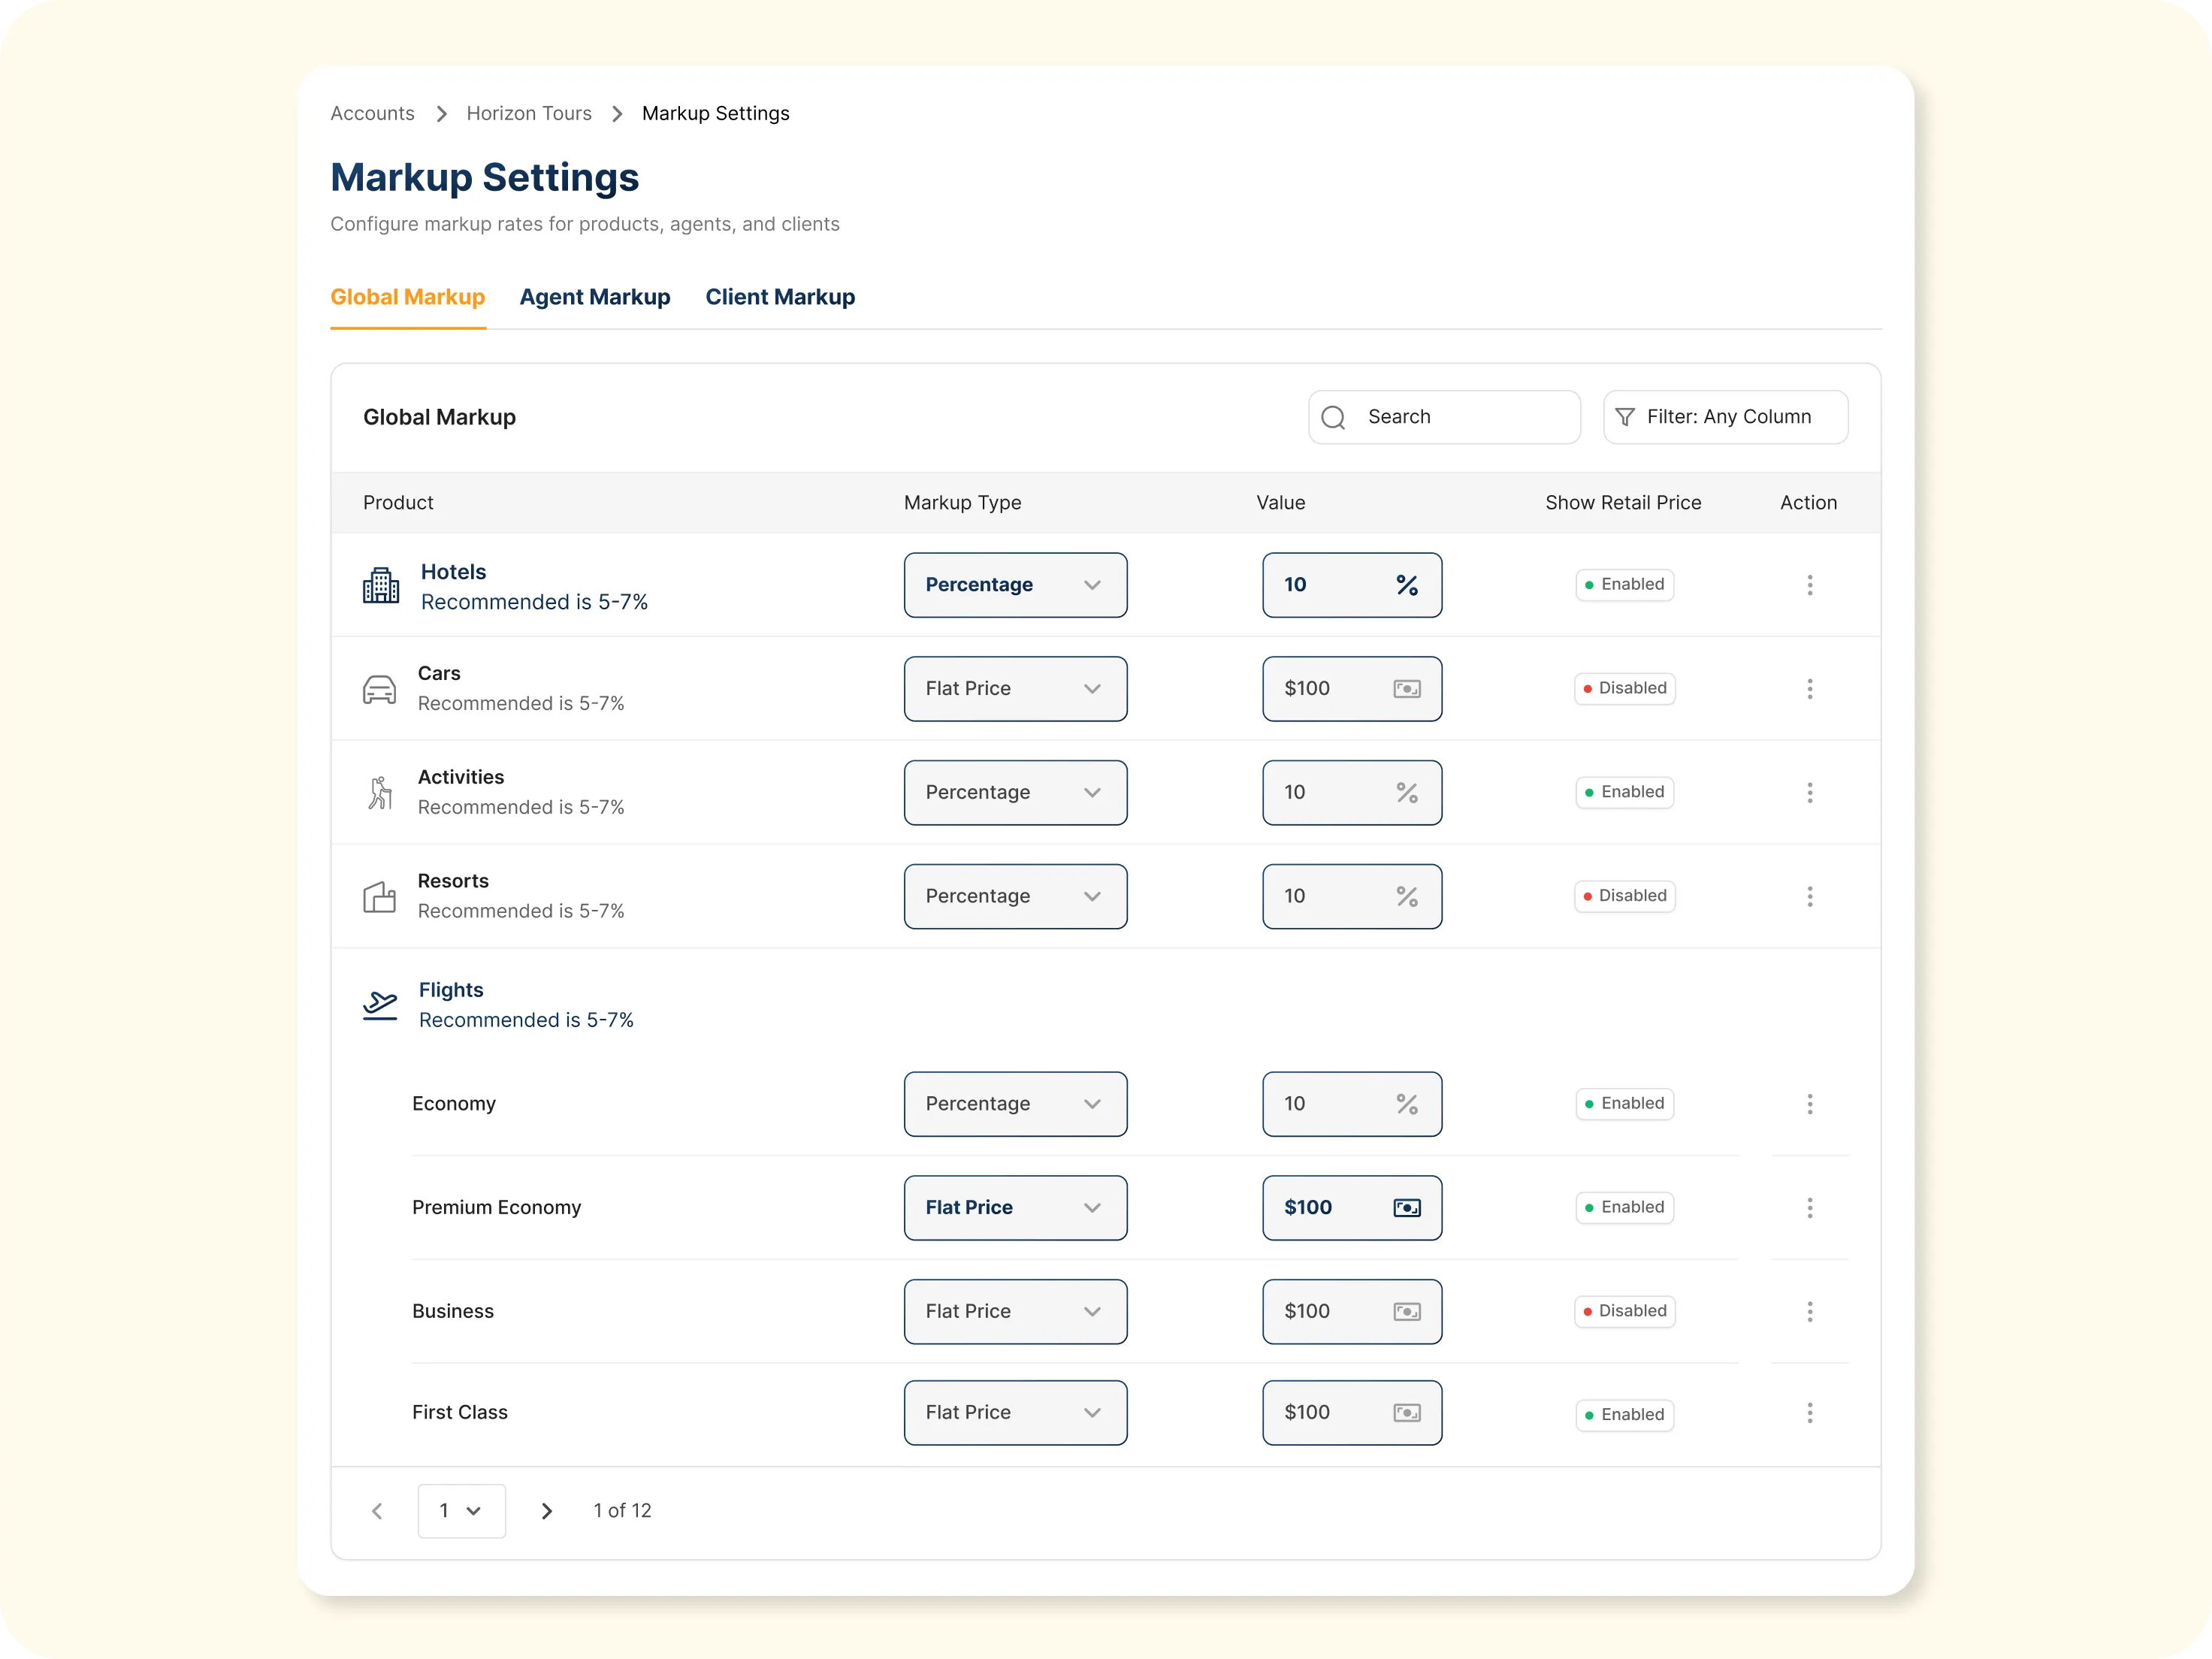This screenshot has width=2212, height=1659.
Task: Toggle Economy Enabled retail price status
Action: 1624,1104
